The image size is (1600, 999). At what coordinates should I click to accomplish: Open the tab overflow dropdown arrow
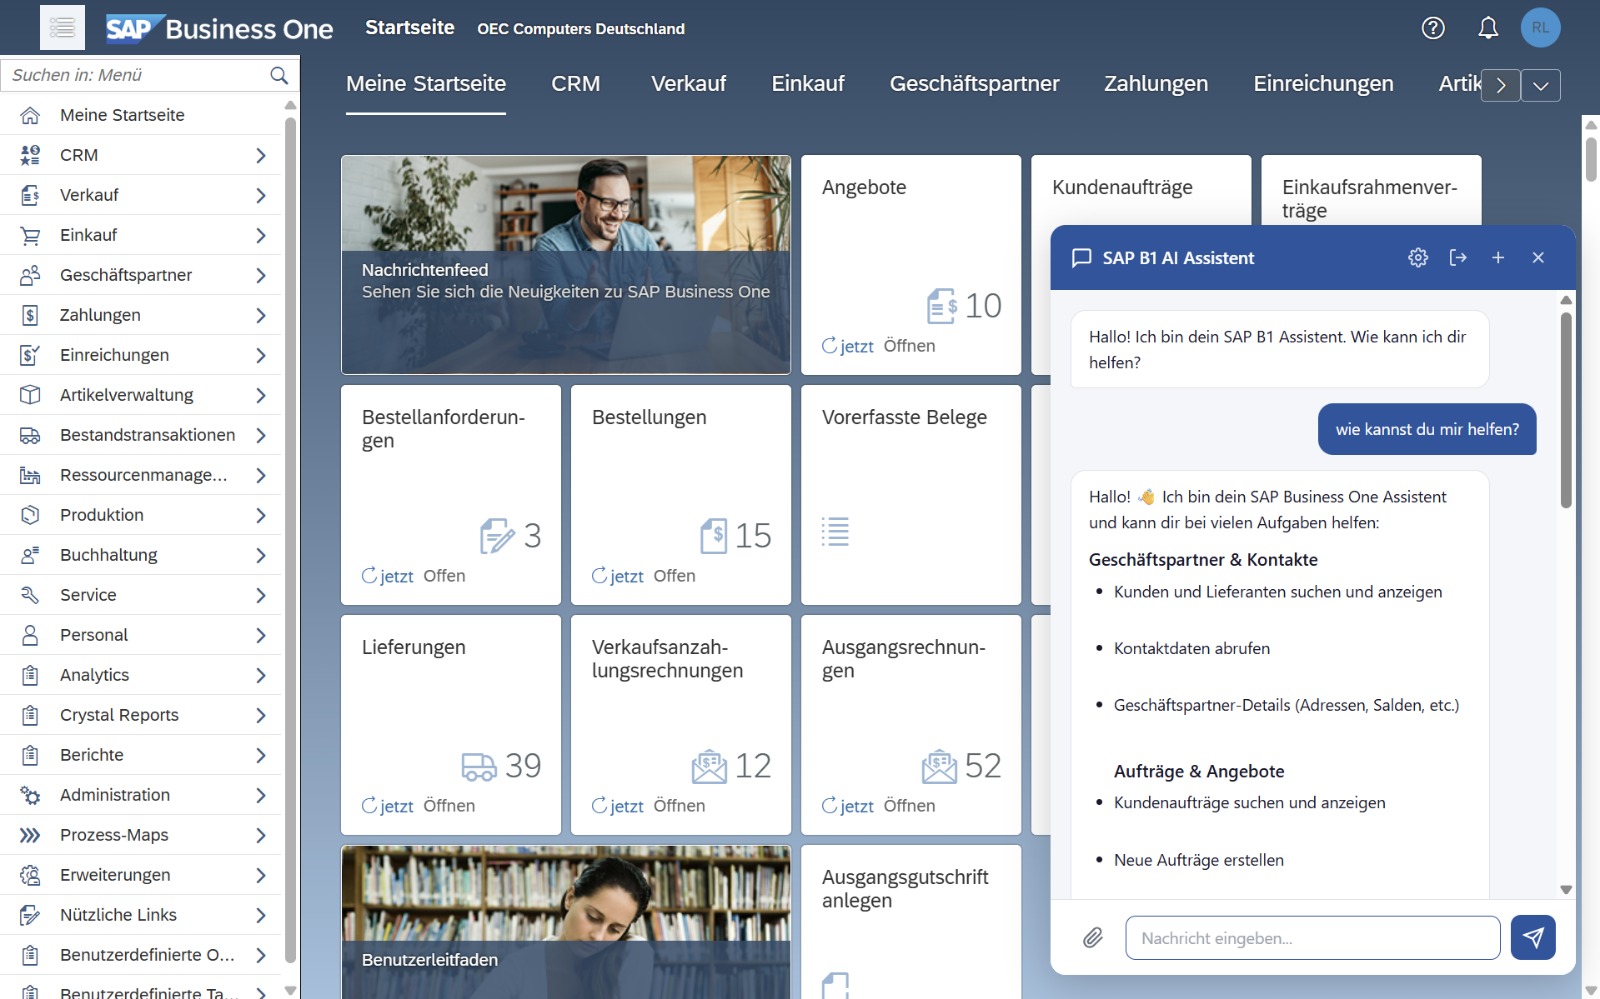tap(1540, 86)
